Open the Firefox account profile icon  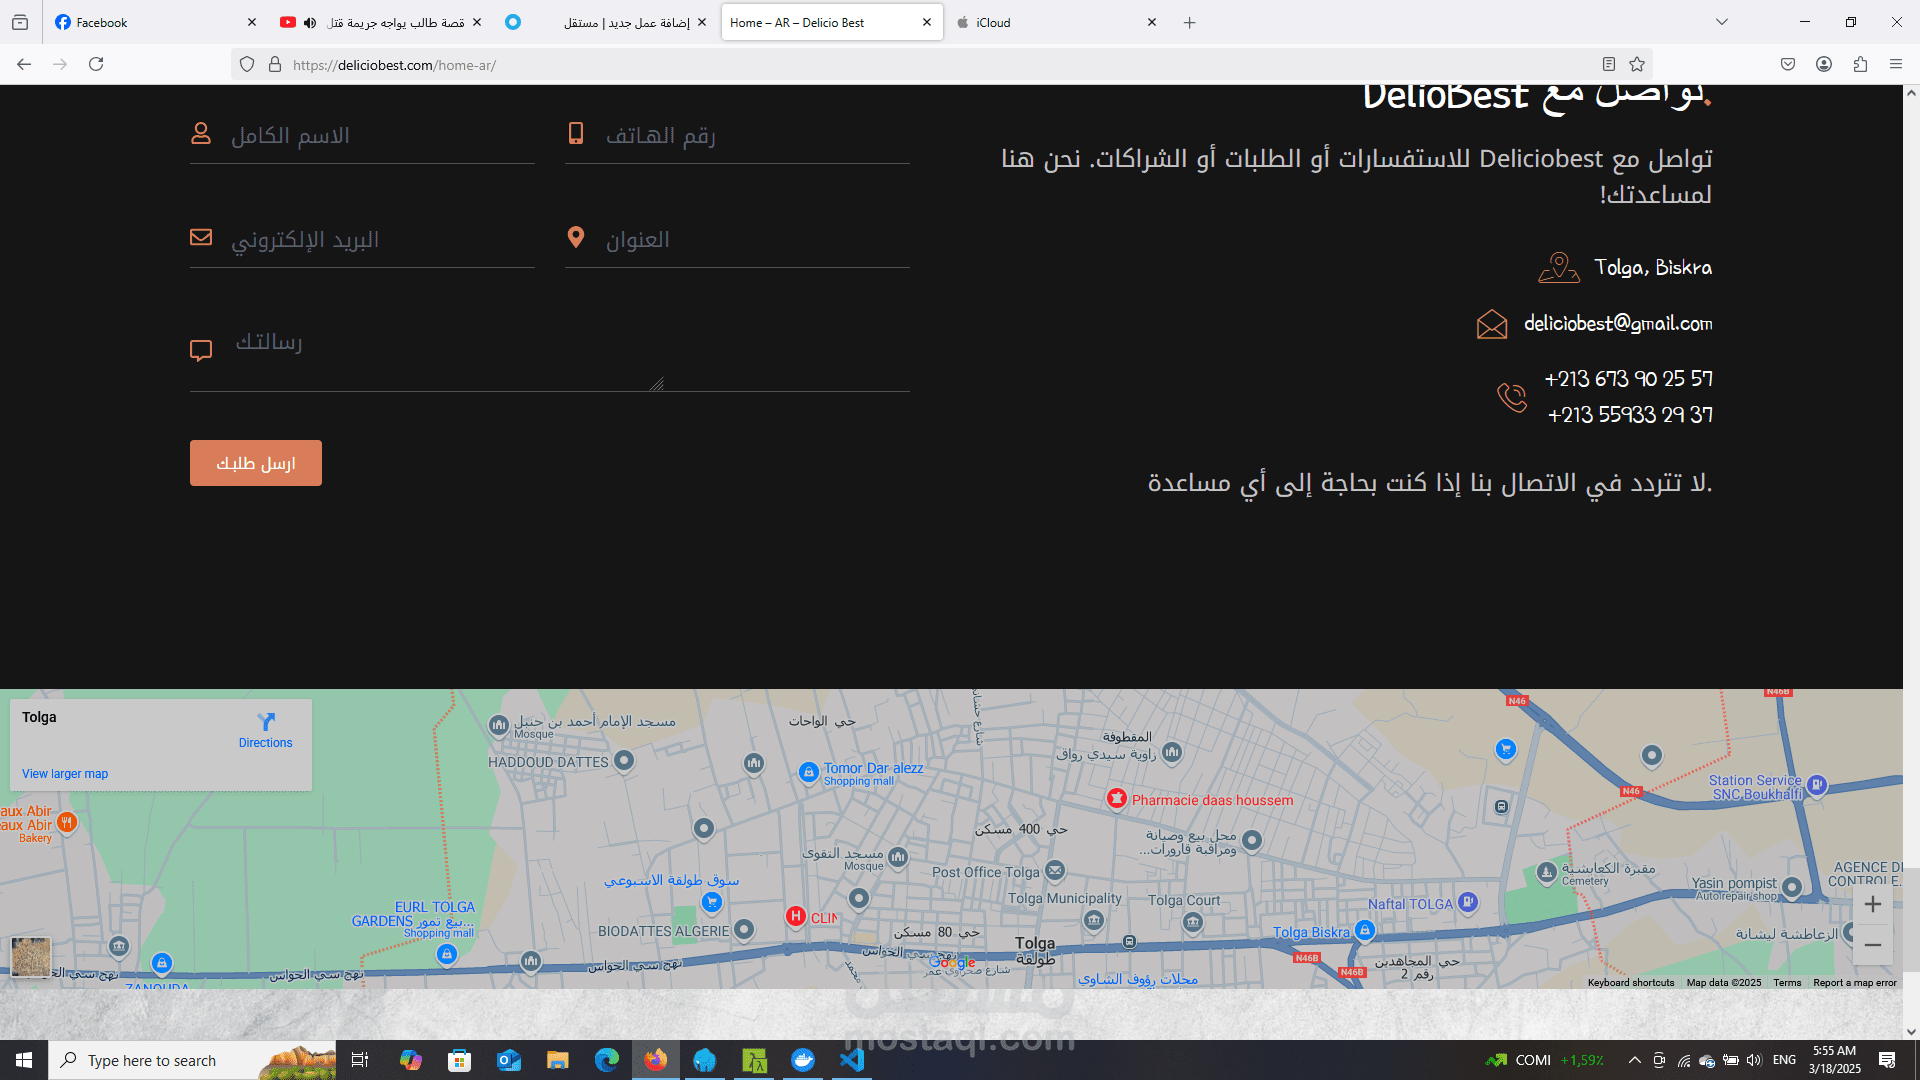click(1824, 64)
